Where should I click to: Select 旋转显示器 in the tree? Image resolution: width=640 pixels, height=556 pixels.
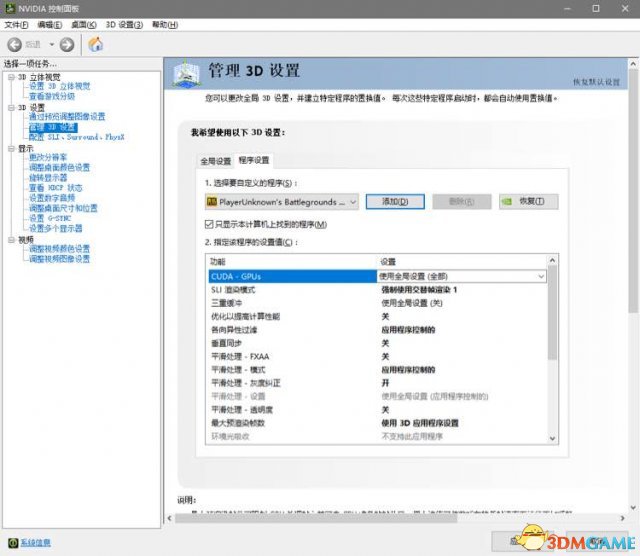coord(48,178)
